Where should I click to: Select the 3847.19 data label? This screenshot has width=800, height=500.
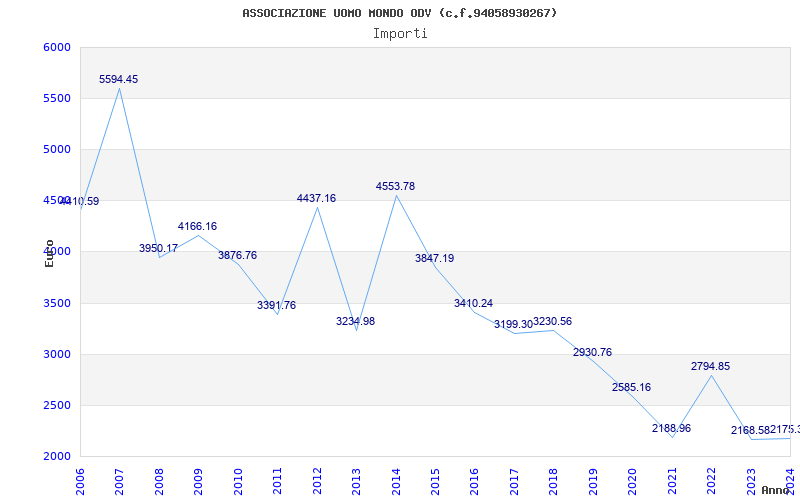[x=435, y=259]
